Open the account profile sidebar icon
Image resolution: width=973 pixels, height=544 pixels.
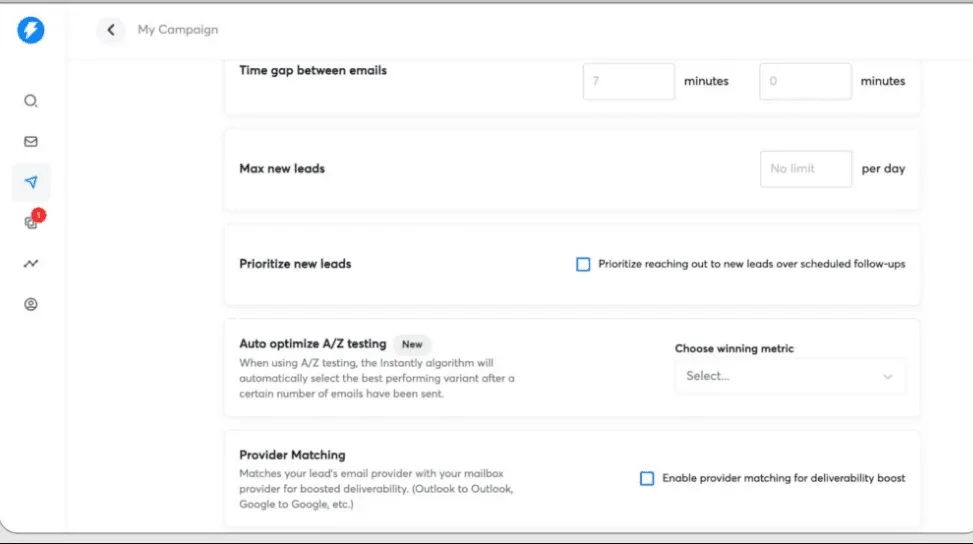[31, 304]
